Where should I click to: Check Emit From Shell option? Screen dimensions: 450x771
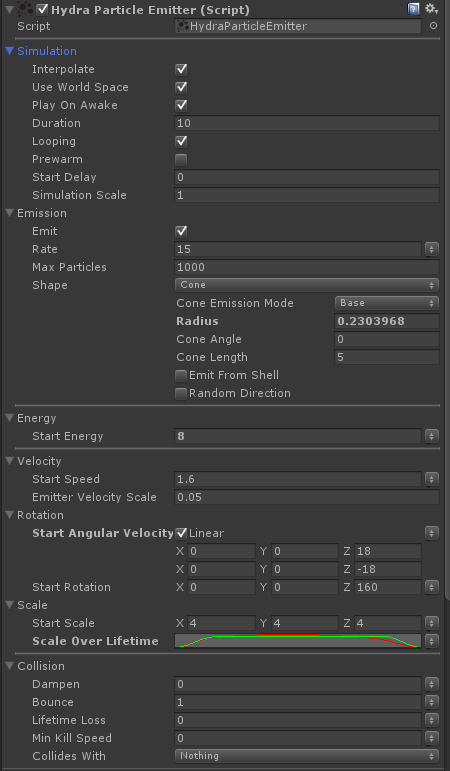(181, 376)
